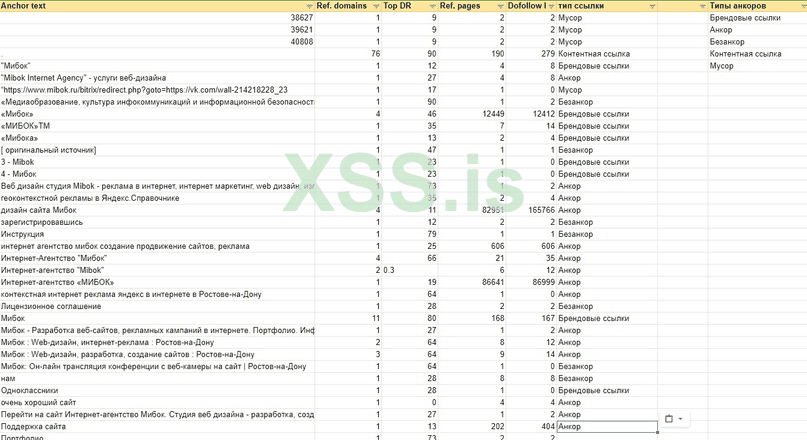This screenshot has height=440, width=807.
Task: Select the Мибок: Он-лайн трансляция конференции cell
Action: tap(157, 366)
